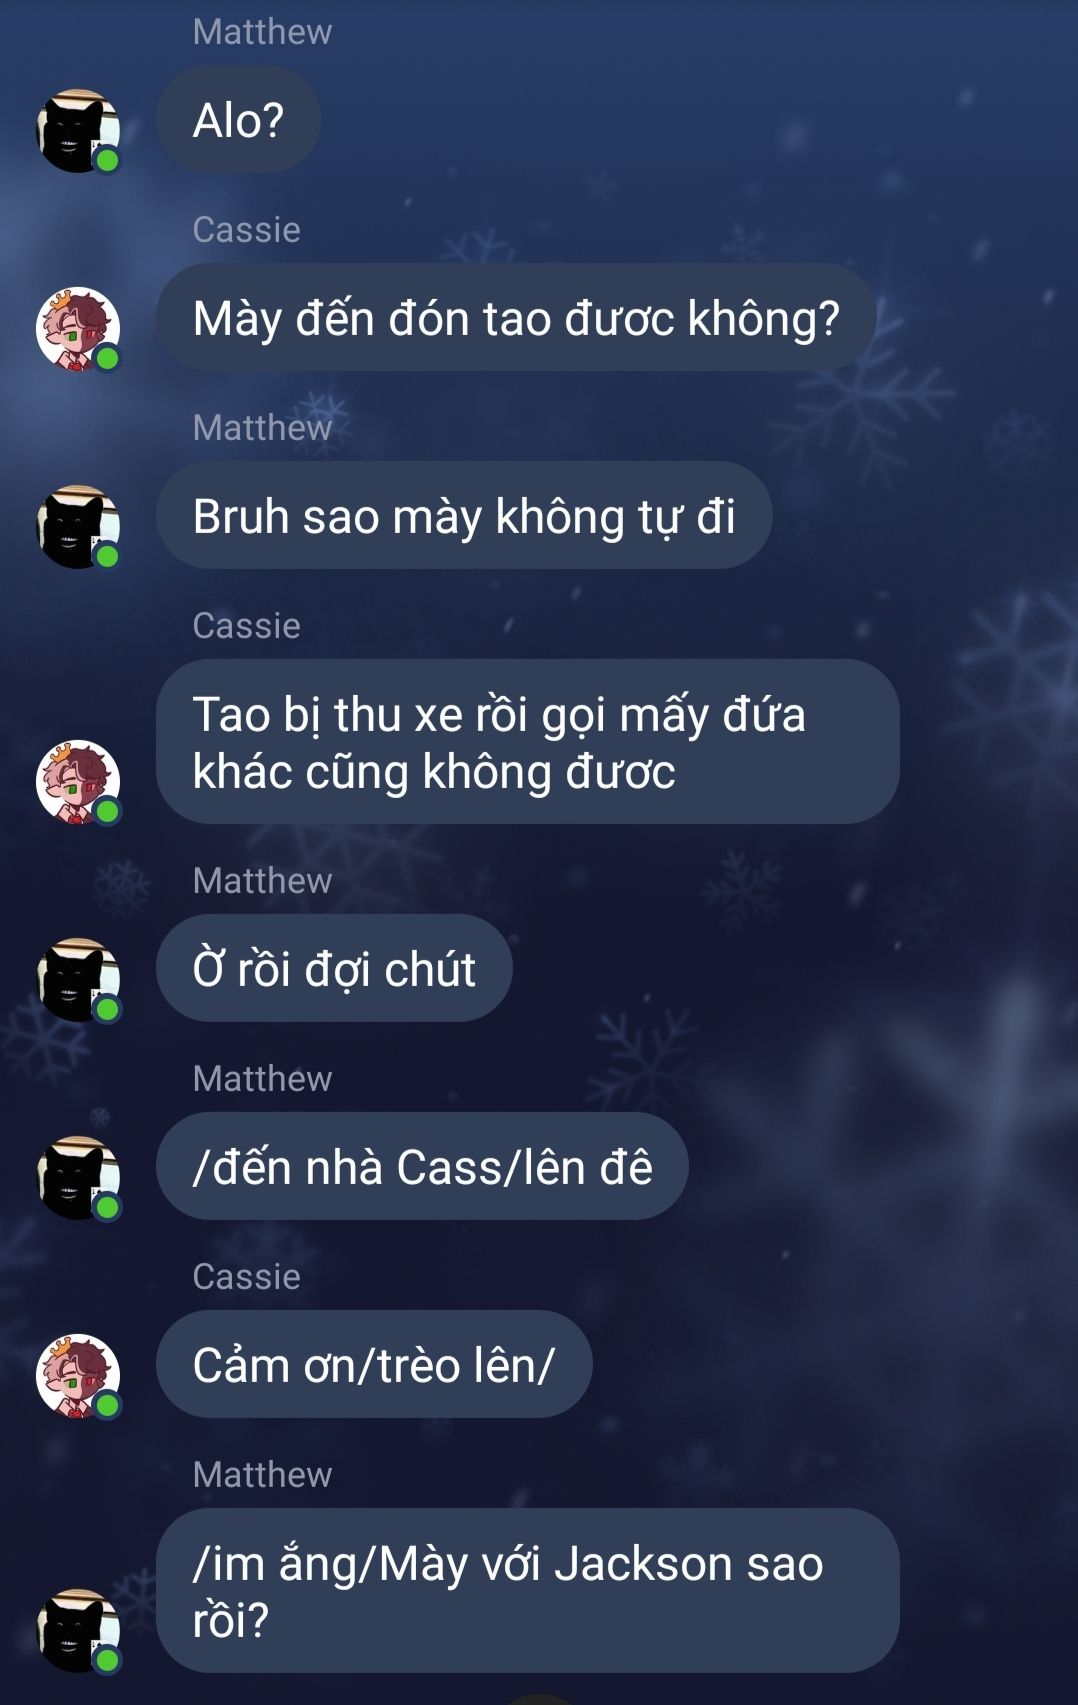
Task: Tap the 'Bruh sao mày không tự đi' message
Action: point(464,516)
